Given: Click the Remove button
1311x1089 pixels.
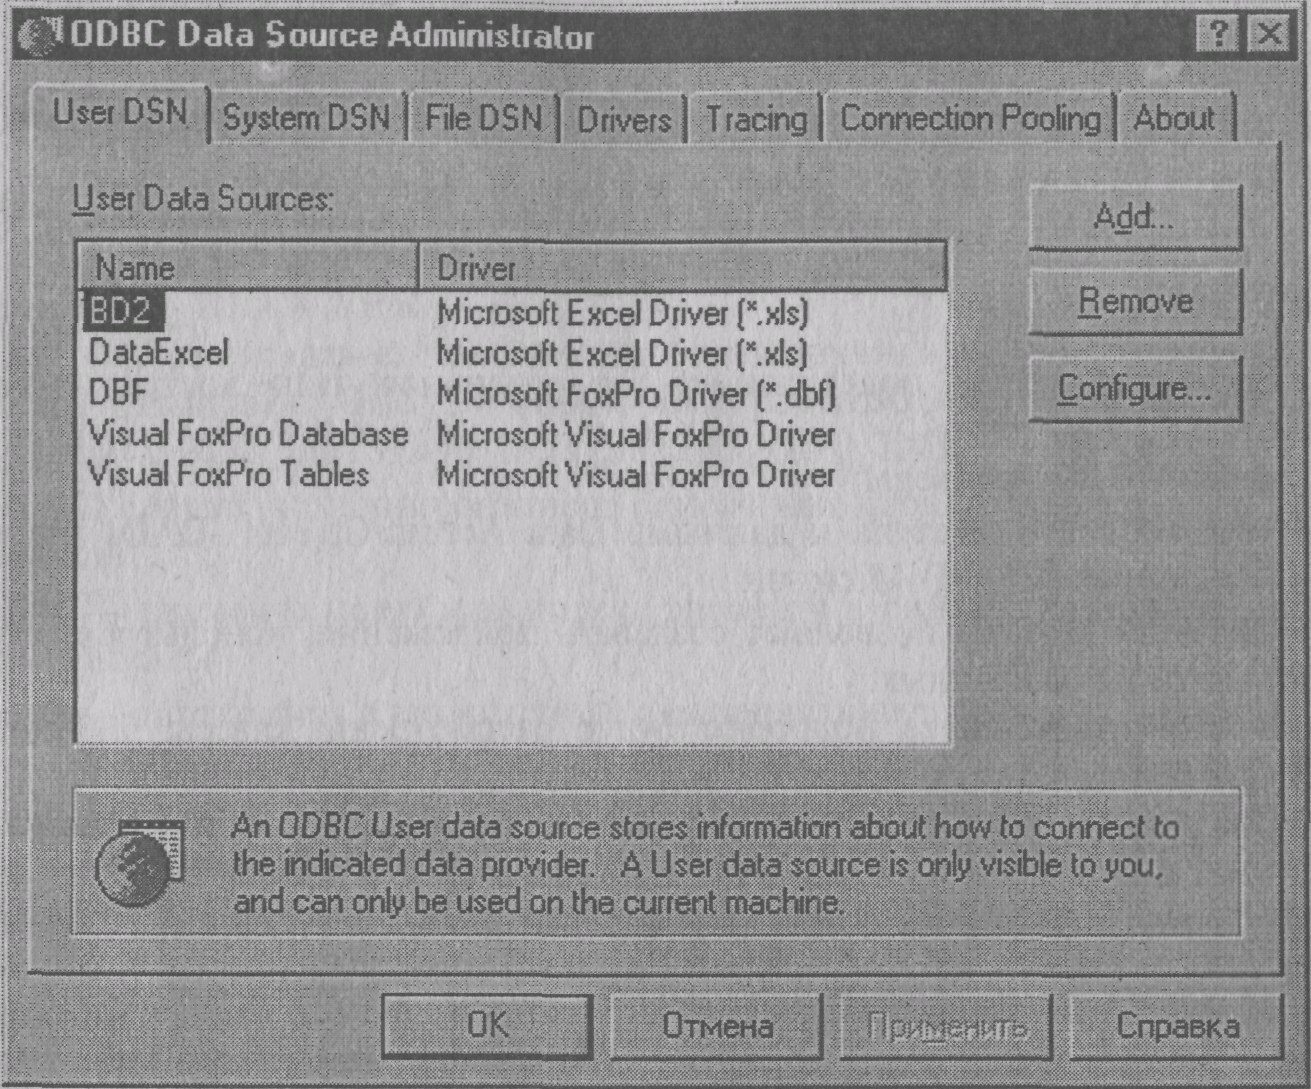Looking at the screenshot, I should point(1135,301).
